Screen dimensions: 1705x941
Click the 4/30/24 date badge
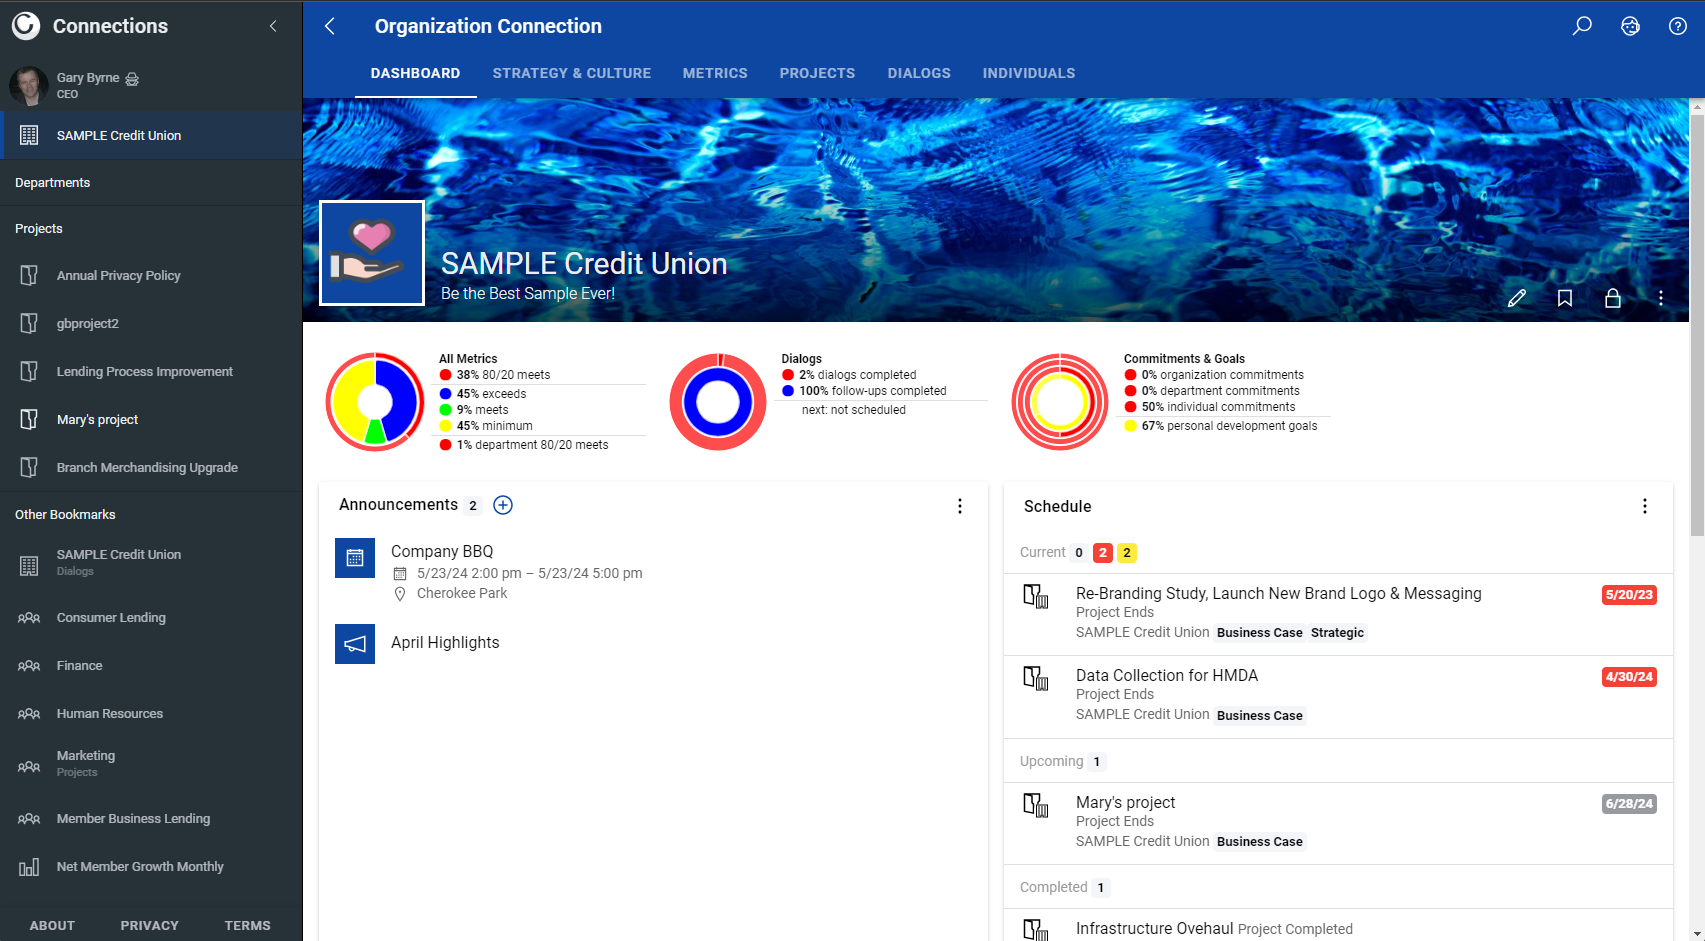(x=1629, y=676)
